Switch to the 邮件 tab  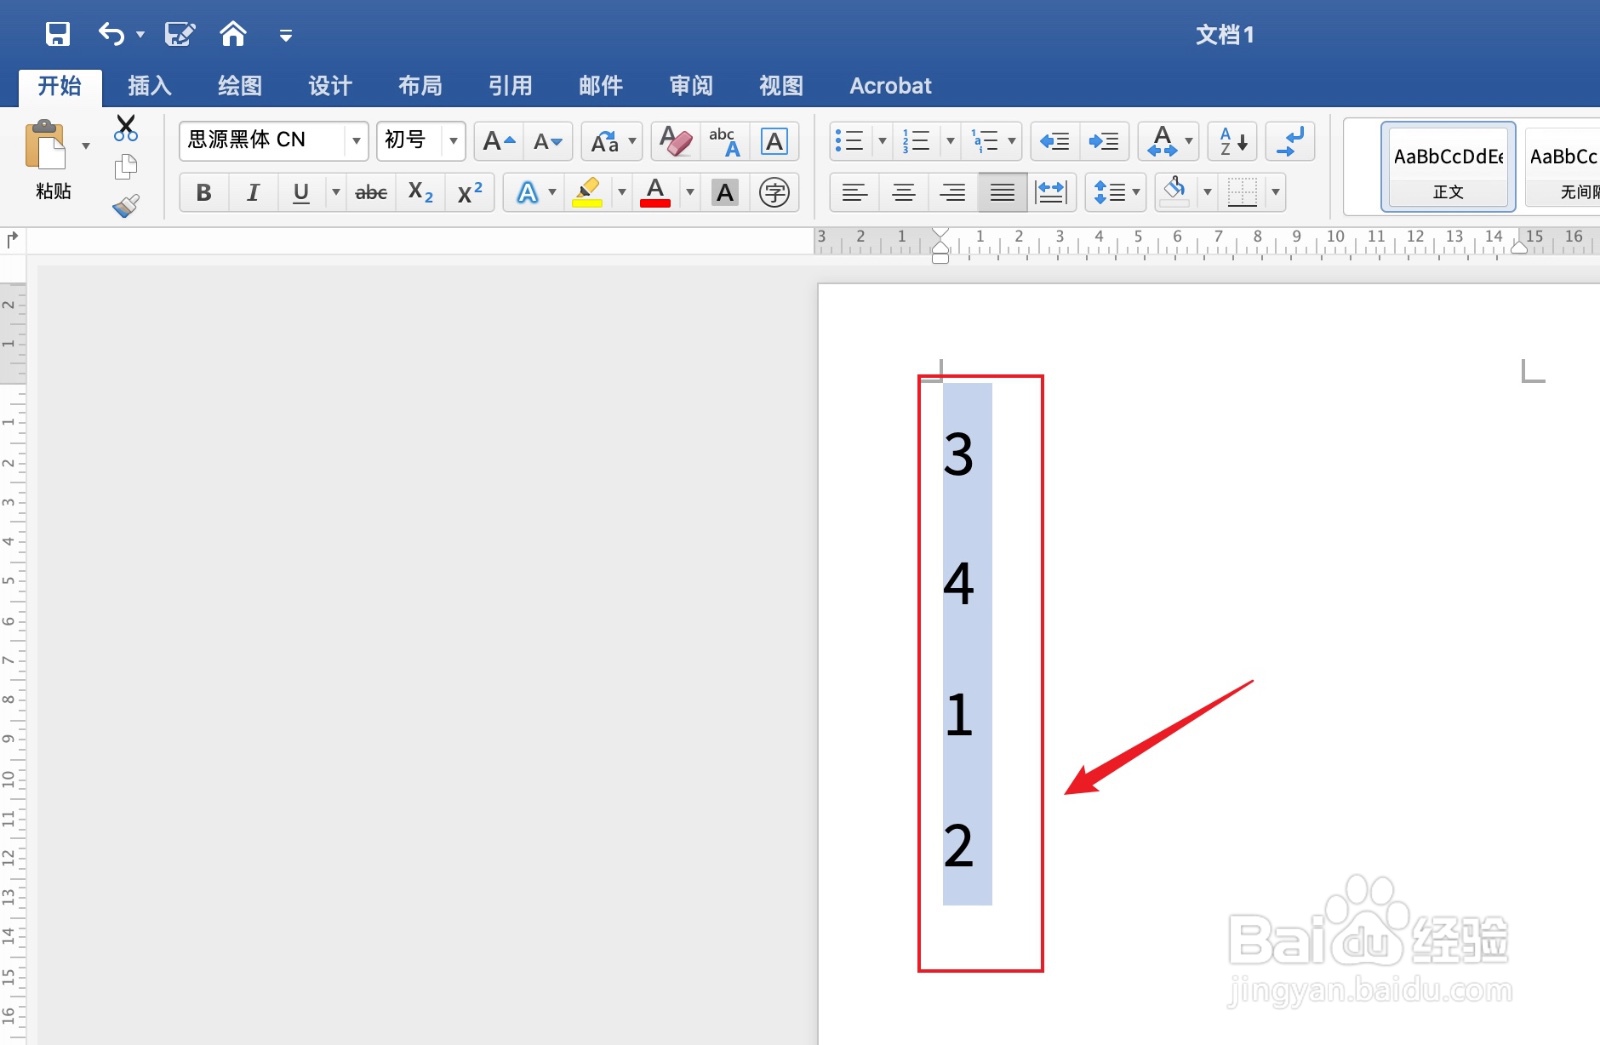[601, 86]
